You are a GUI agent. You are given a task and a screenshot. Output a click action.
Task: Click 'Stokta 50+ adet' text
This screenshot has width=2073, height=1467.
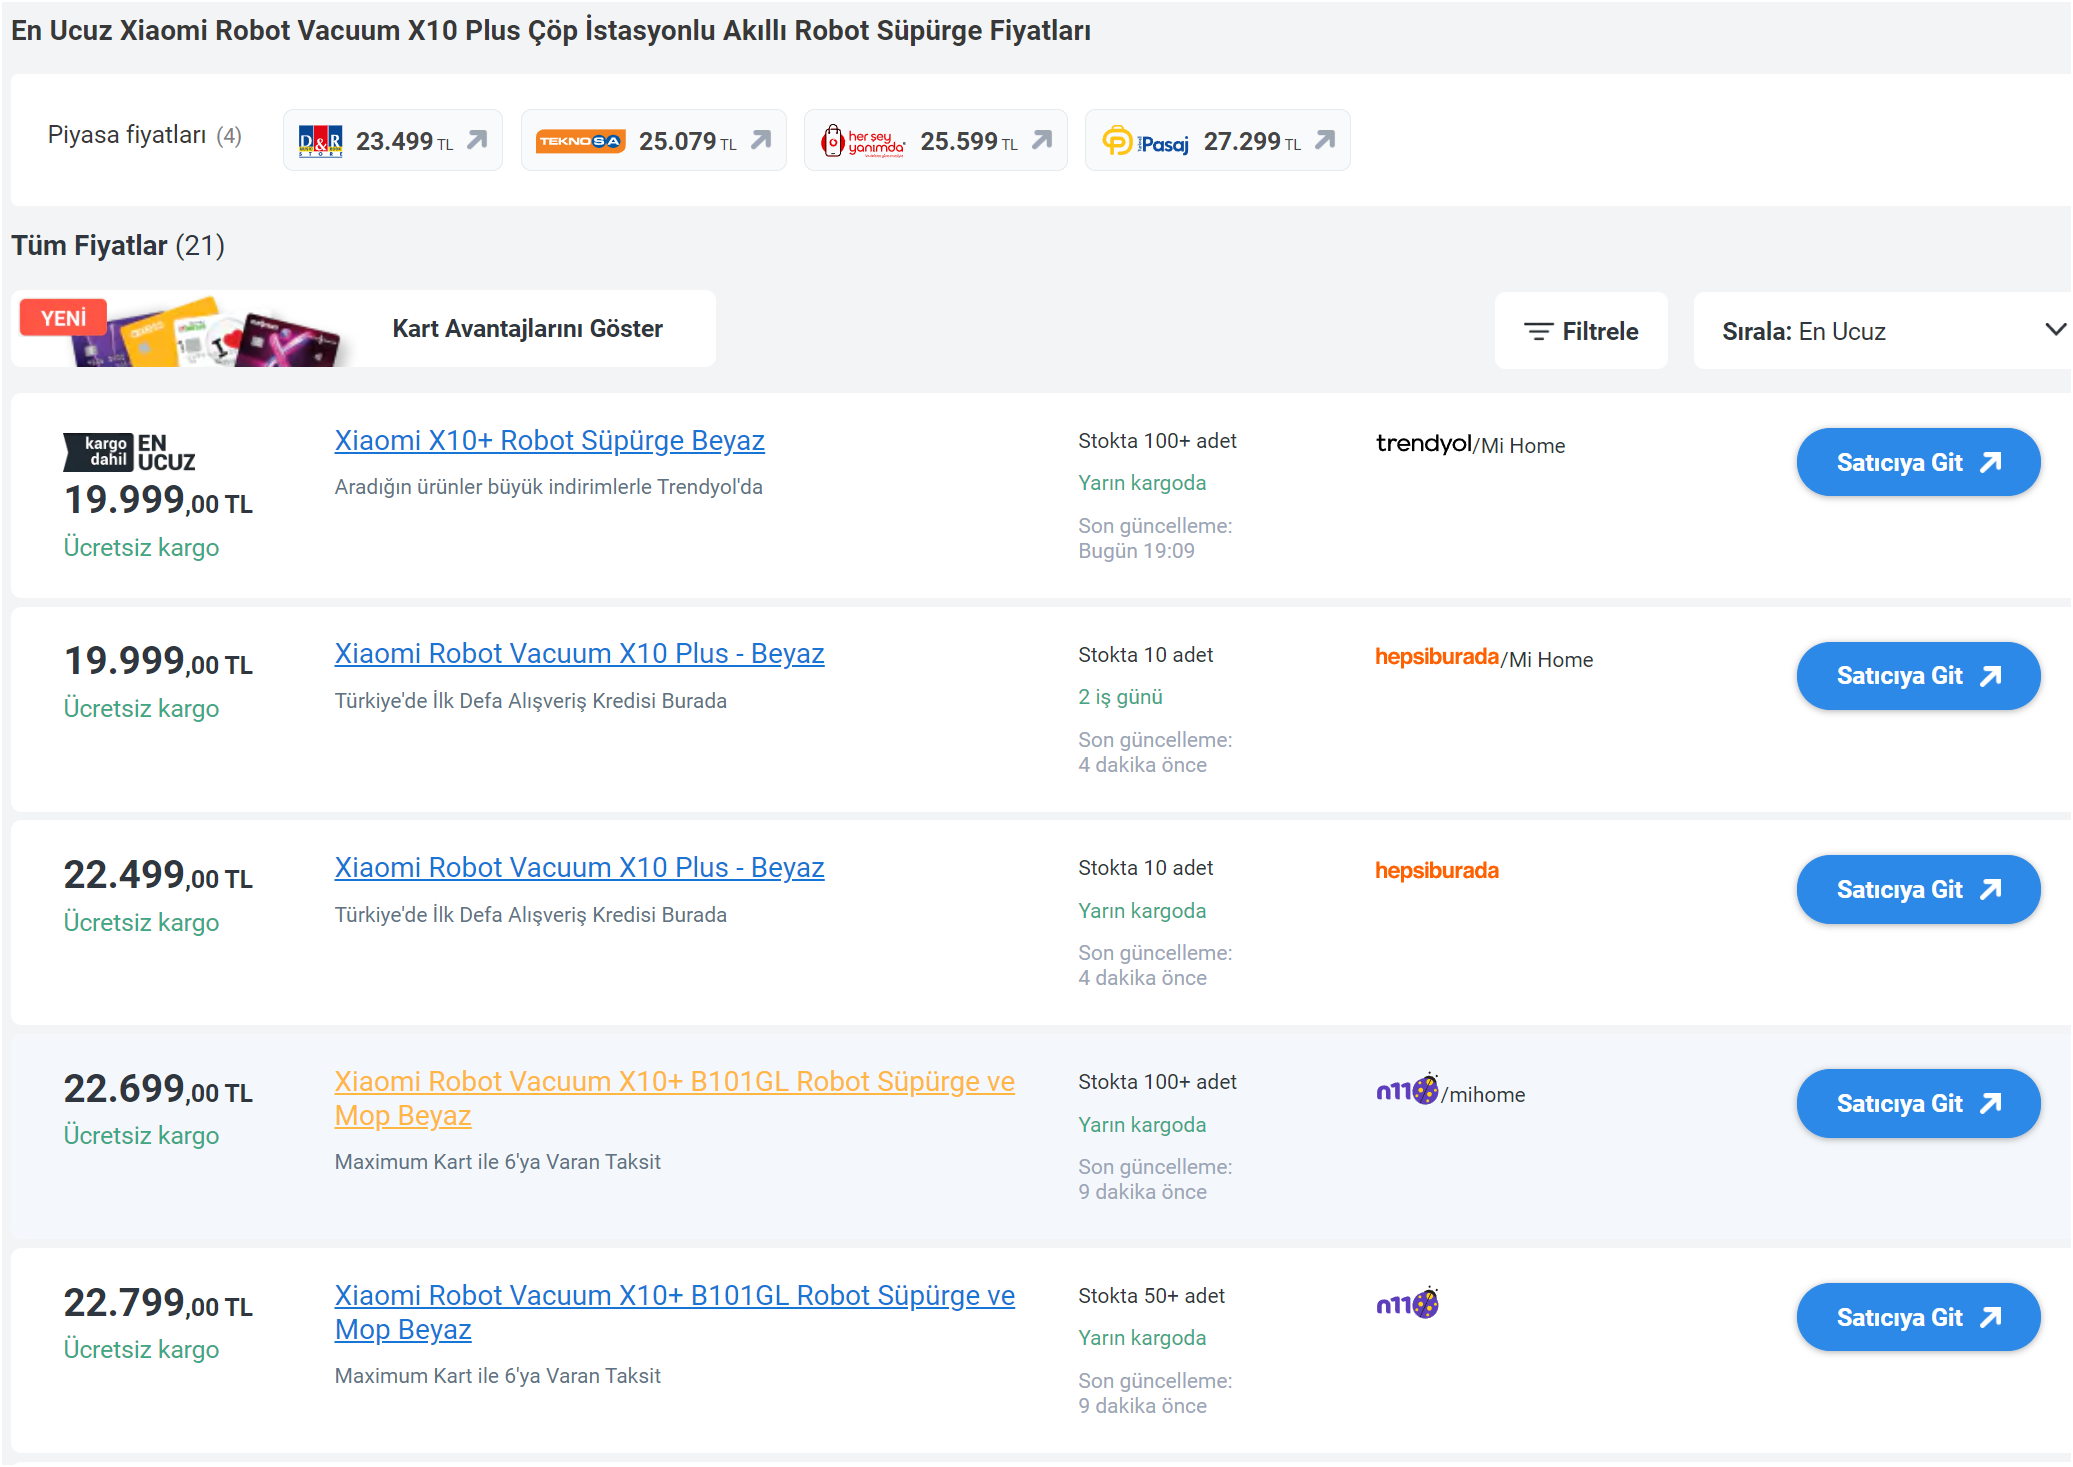click(1151, 1295)
